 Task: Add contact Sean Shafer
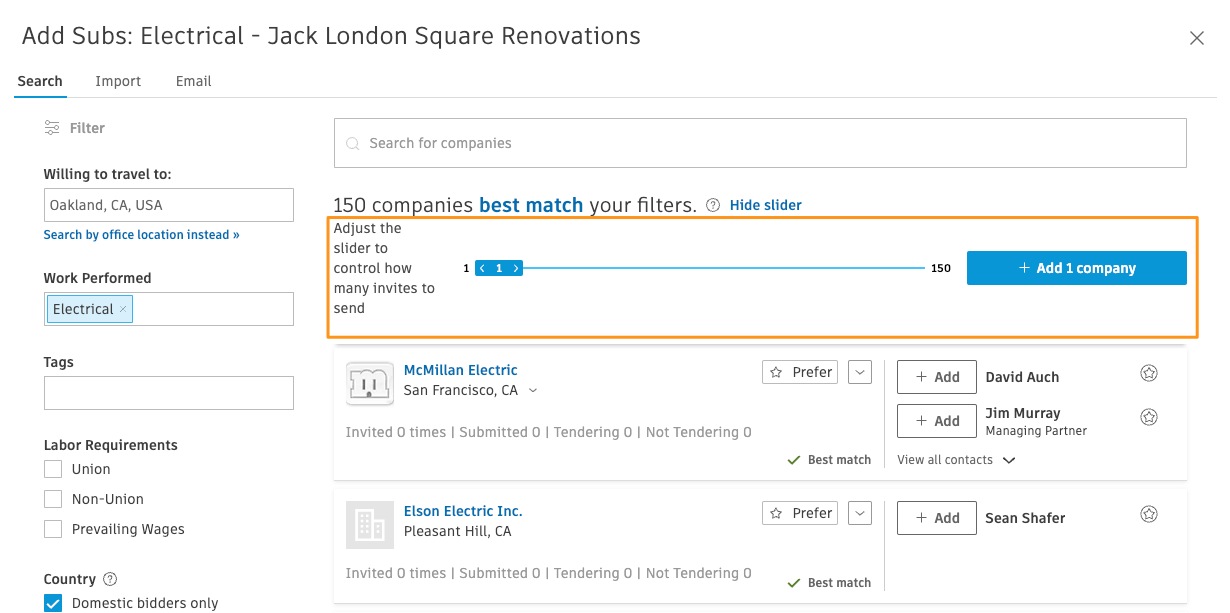click(937, 518)
